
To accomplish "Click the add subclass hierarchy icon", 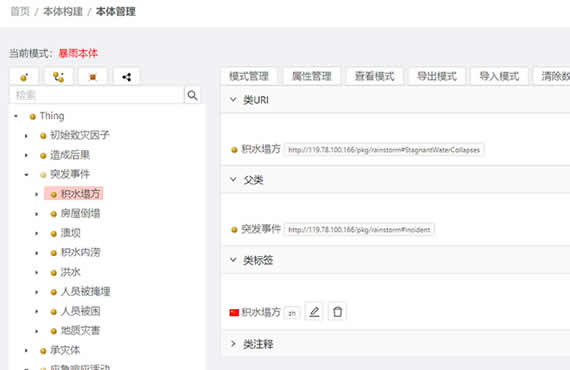I will click(x=59, y=77).
